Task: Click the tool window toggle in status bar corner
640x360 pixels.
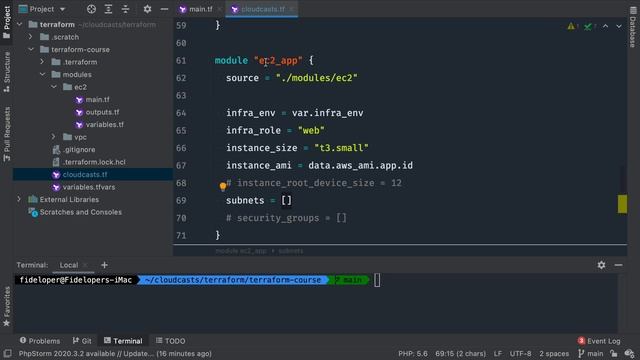Action: click(7, 353)
